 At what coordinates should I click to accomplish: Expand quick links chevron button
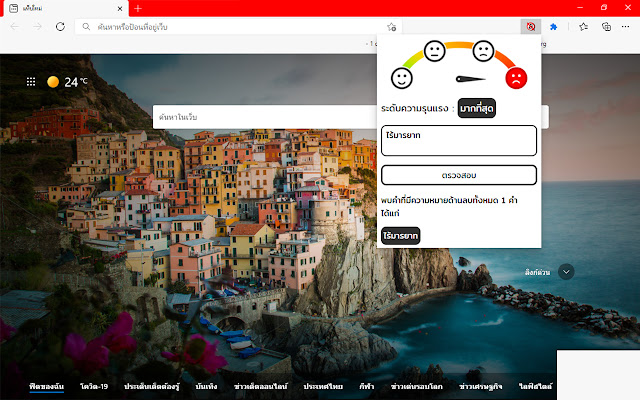point(566,272)
